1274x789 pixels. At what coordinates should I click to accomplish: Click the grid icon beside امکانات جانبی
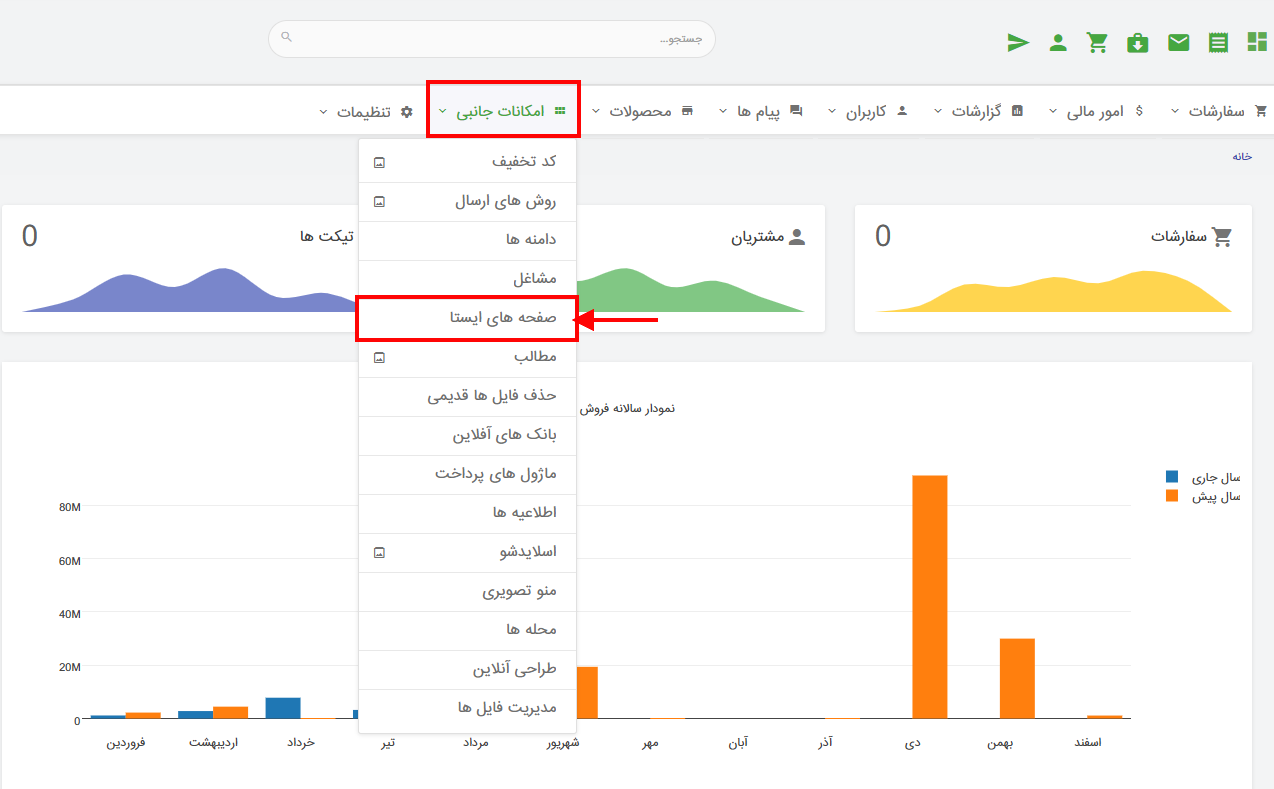point(560,111)
